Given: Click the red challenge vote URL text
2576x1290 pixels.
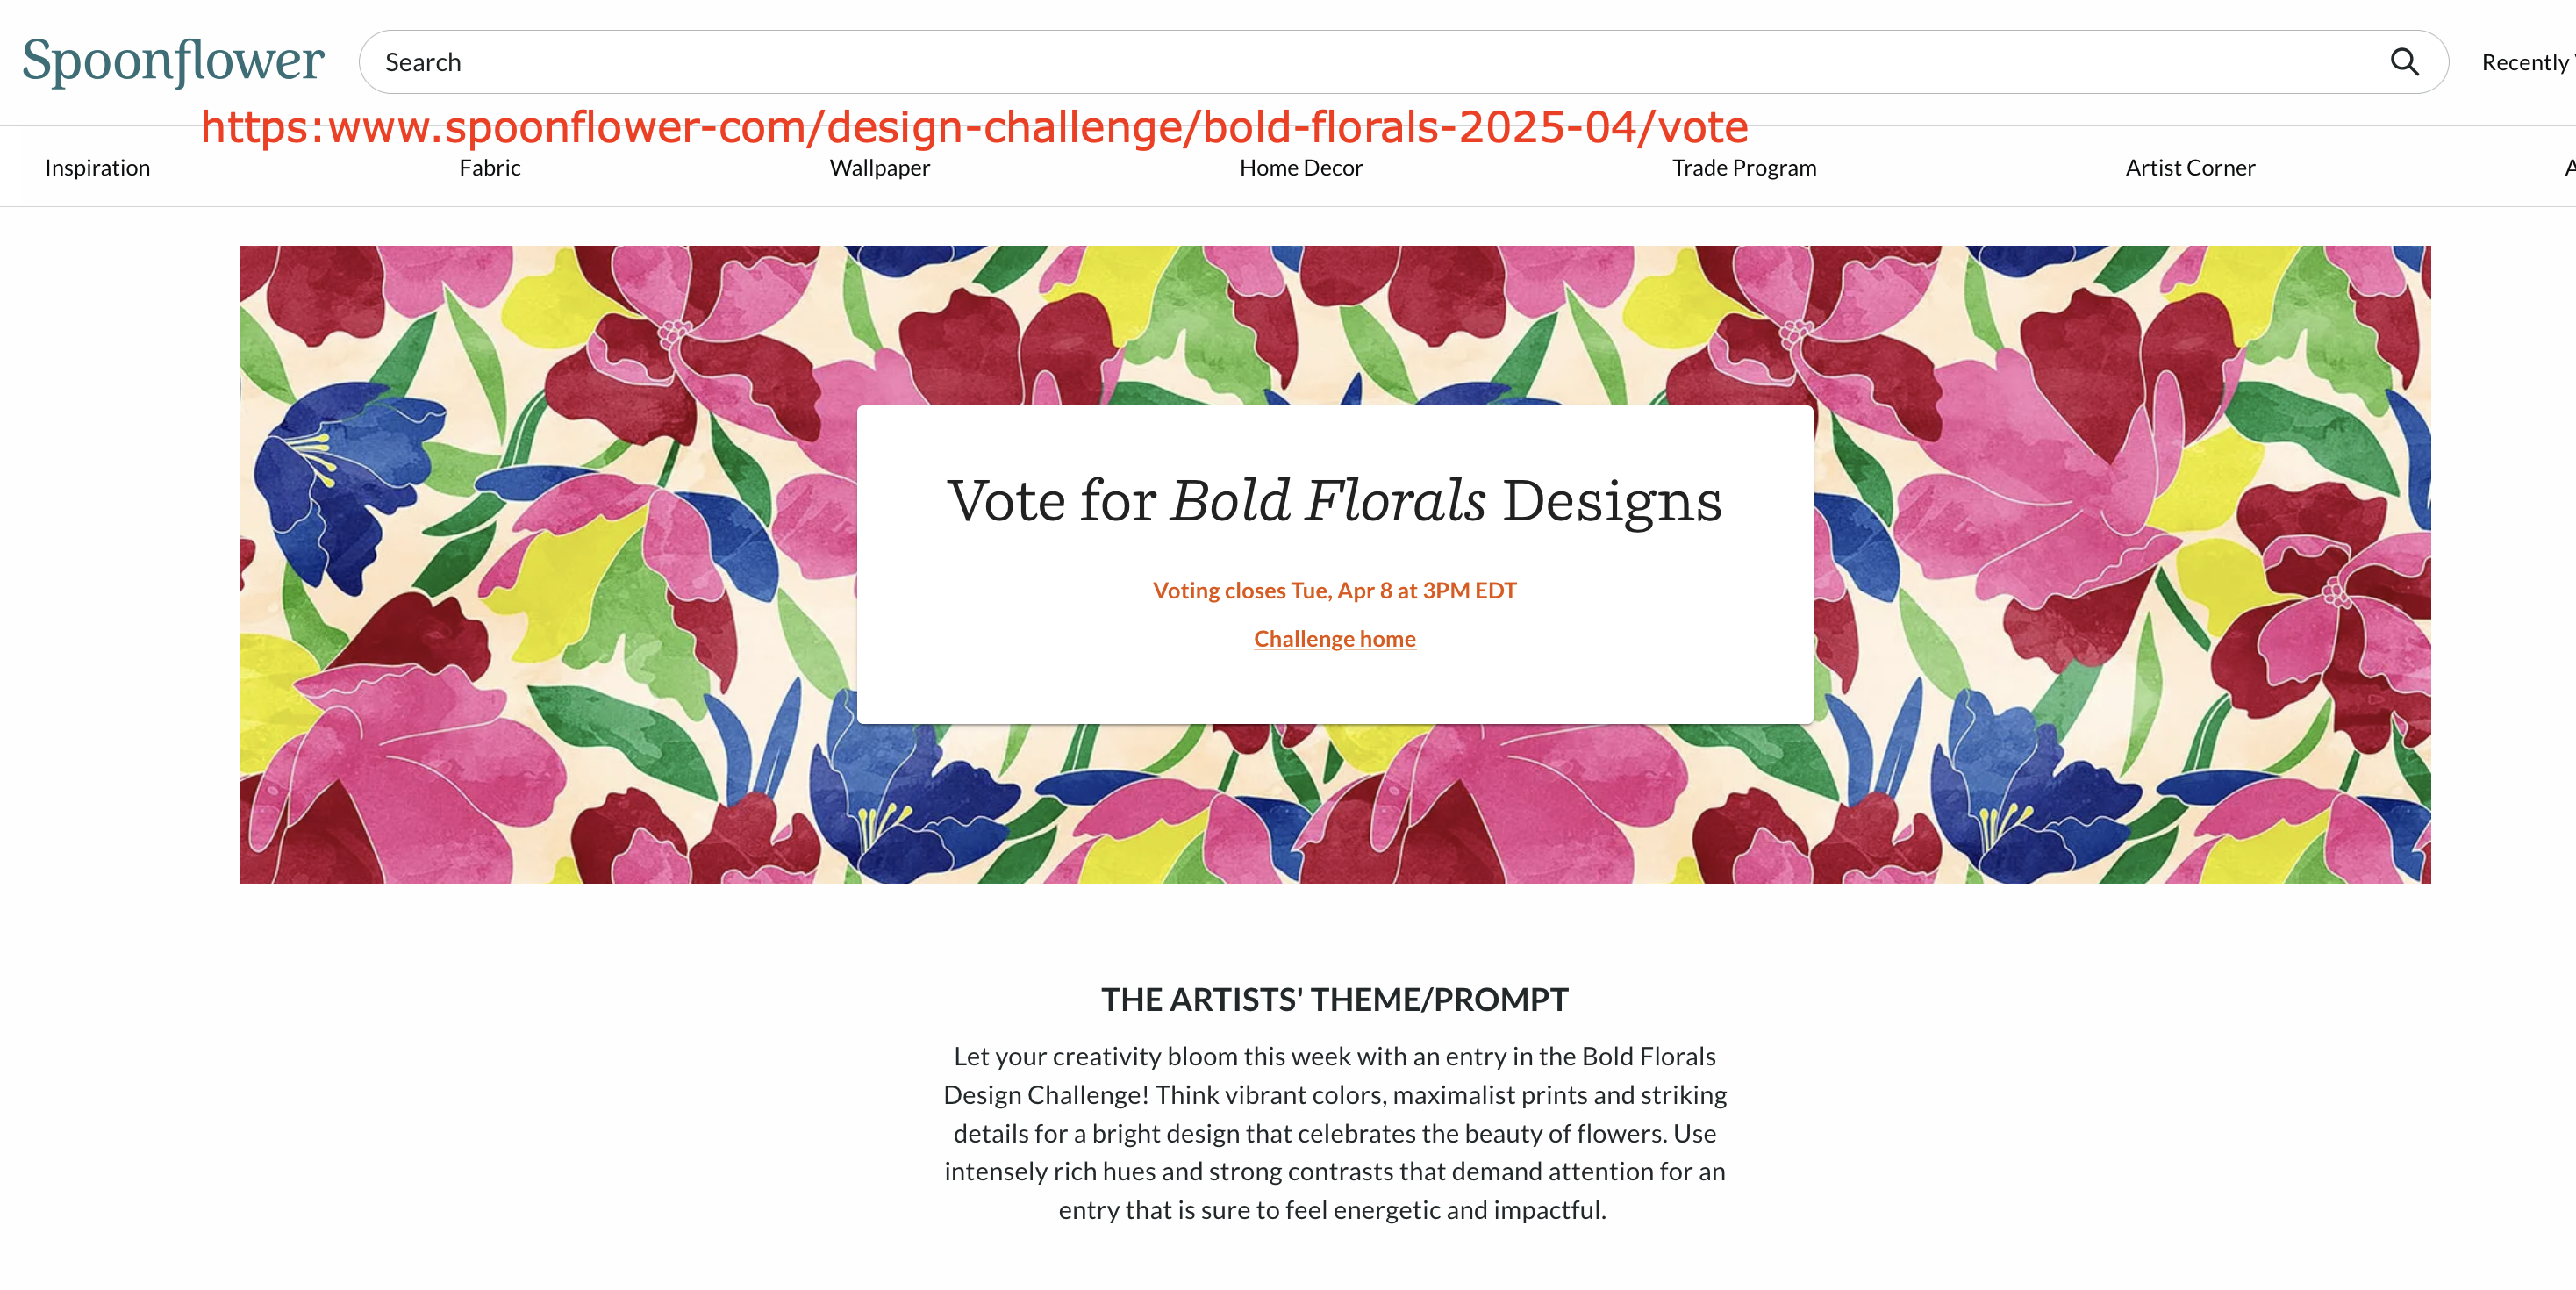Looking at the screenshot, I should click(974, 127).
